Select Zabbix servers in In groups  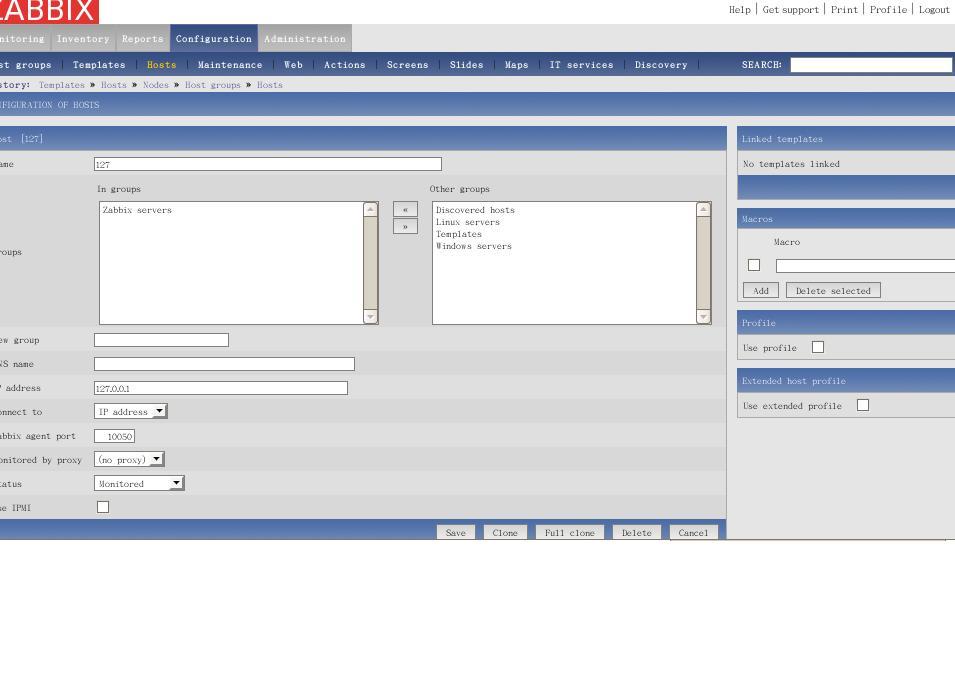(137, 210)
